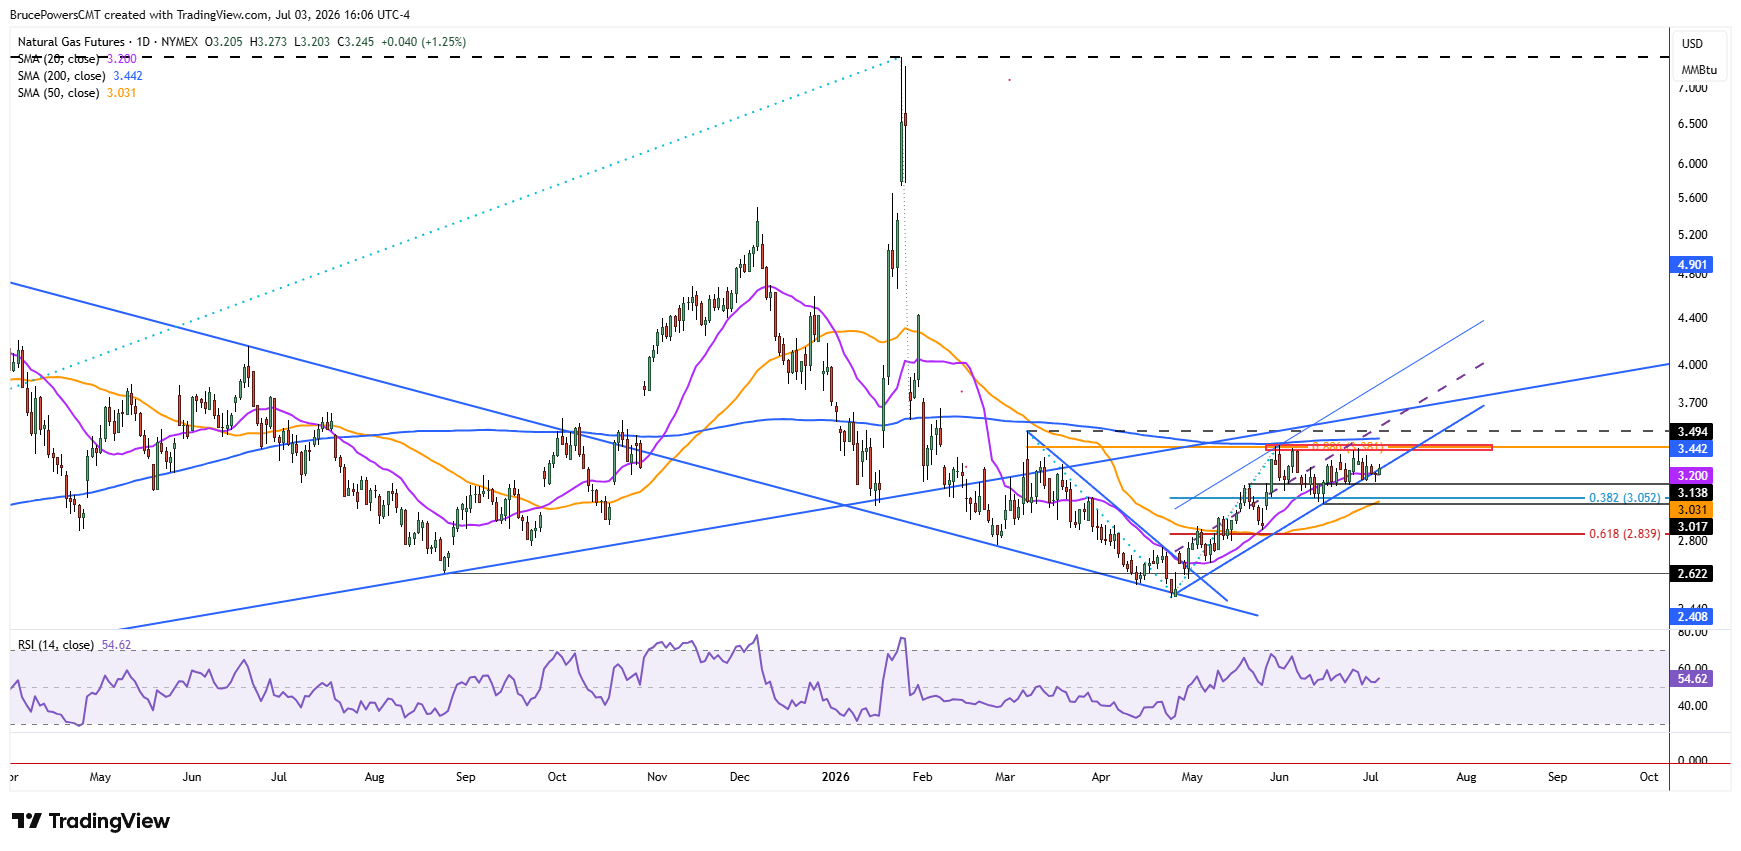Click the purple 3.200 price axis label
Image resolution: width=1741 pixels, height=851 pixels.
(1692, 476)
